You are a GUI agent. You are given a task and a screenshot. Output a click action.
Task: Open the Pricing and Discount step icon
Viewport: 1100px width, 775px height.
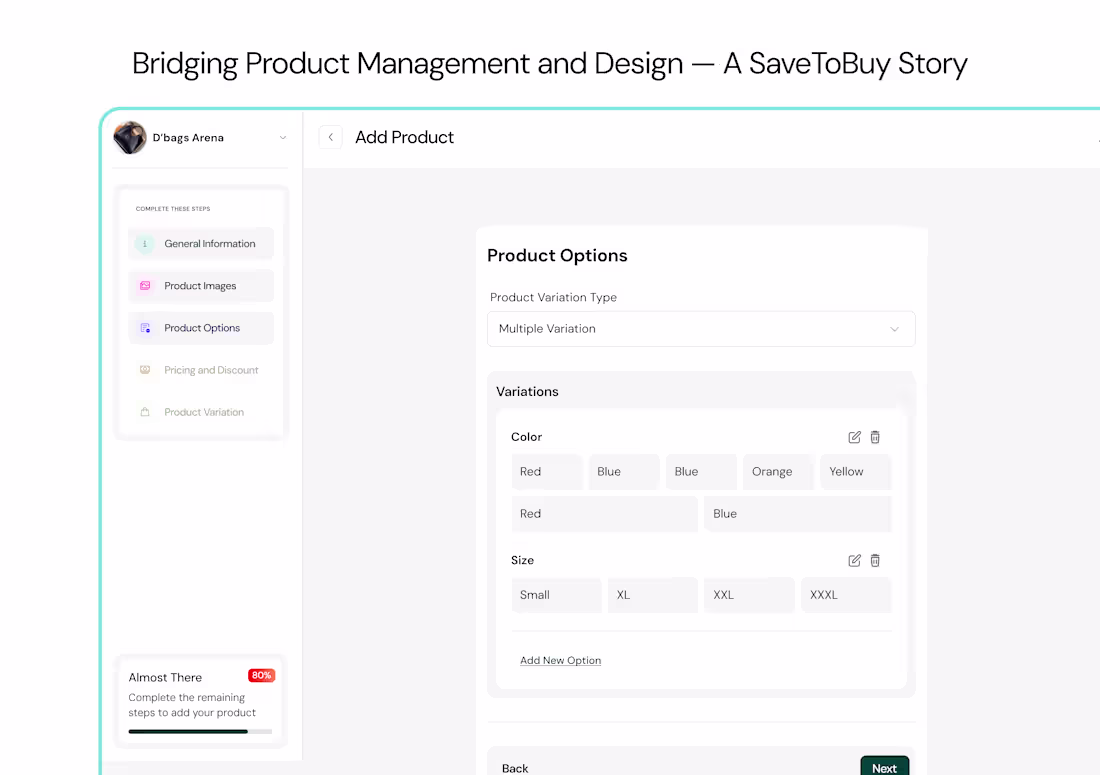[x=146, y=369]
